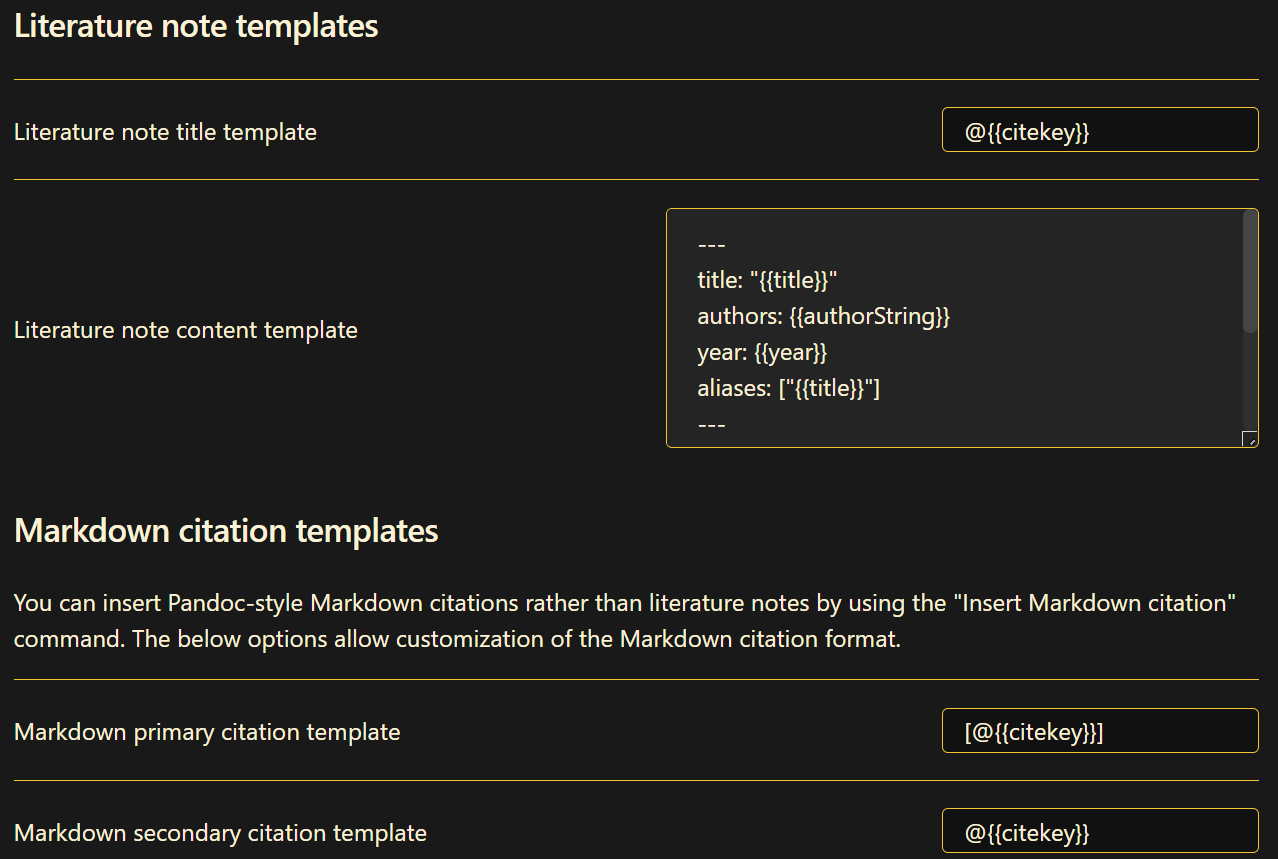1278x859 pixels.
Task: Click the opening --- line in content template
Action: (x=711, y=246)
